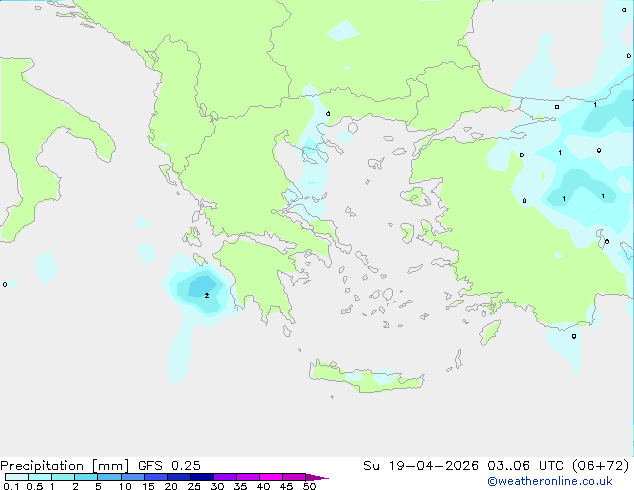Click the '03..06 UTC' time text
The image size is (634, 490).
click(x=525, y=466)
